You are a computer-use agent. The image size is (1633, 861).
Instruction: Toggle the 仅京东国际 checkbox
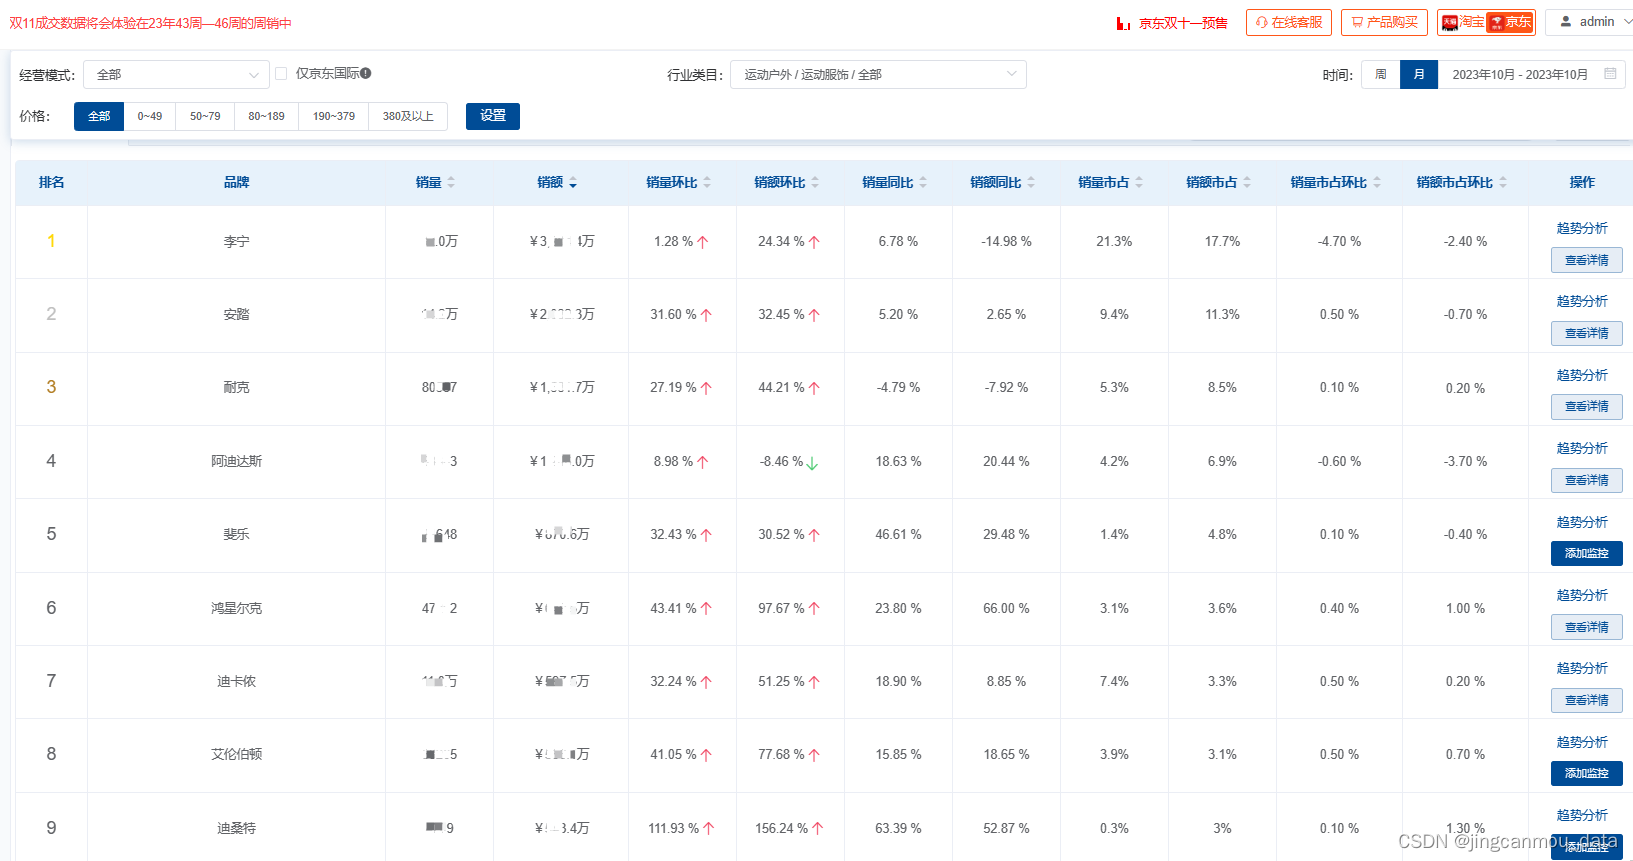coord(281,73)
